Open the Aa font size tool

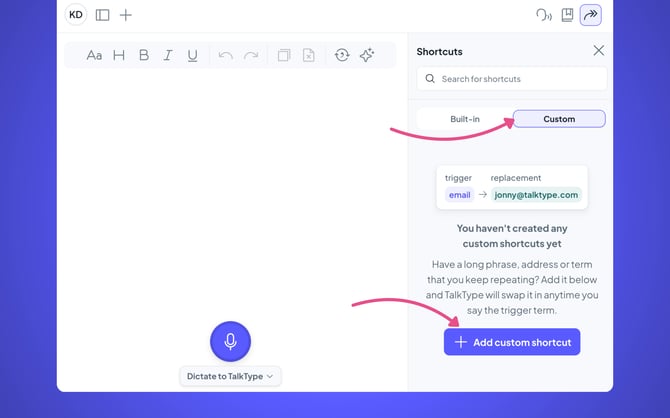94,55
